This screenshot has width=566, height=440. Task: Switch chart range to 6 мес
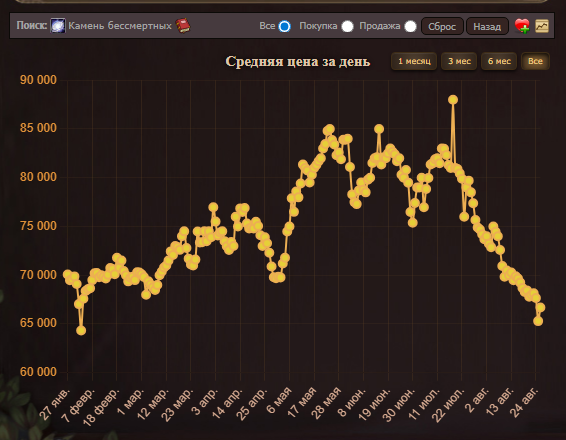pyautogui.click(x=499, y=61)
